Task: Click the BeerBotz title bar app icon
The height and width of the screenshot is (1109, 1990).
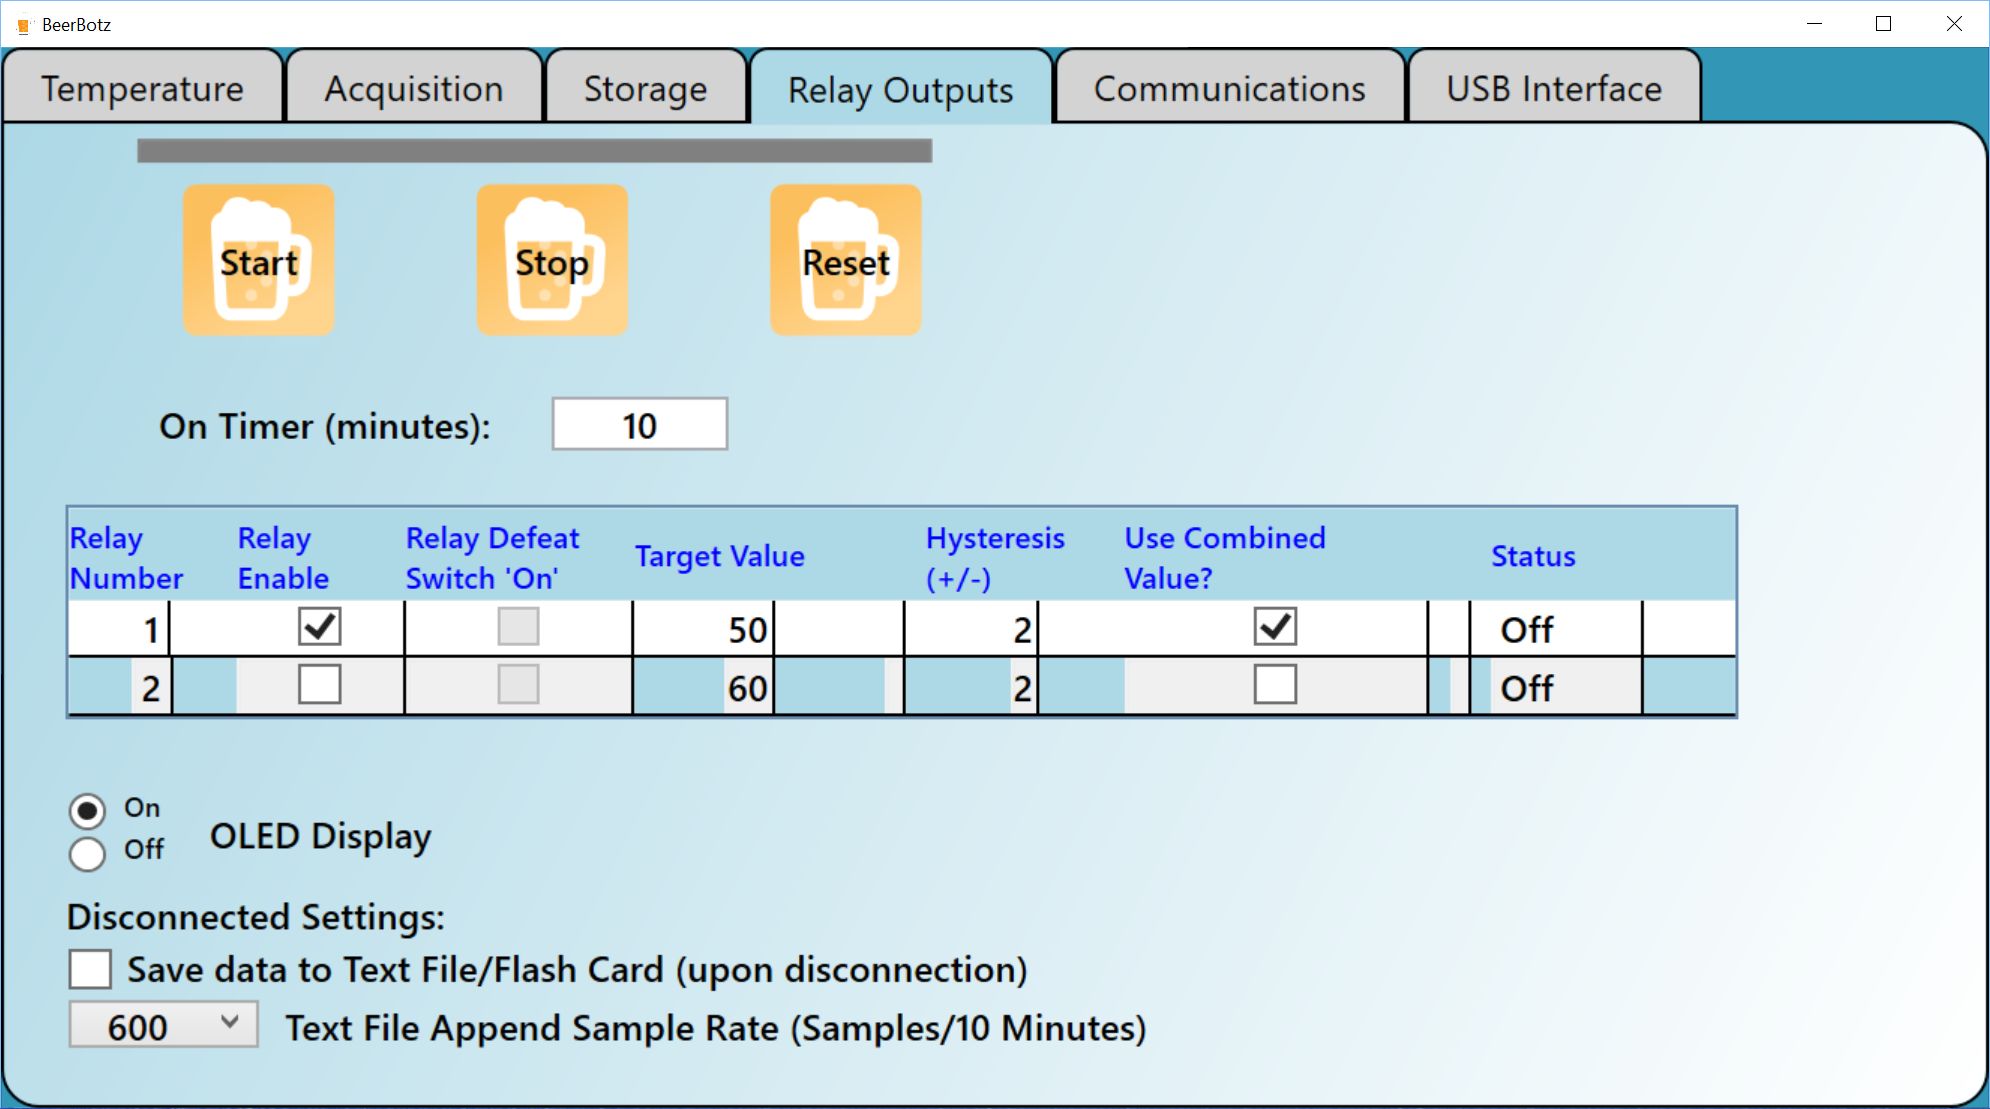Action: click(23, 25)
